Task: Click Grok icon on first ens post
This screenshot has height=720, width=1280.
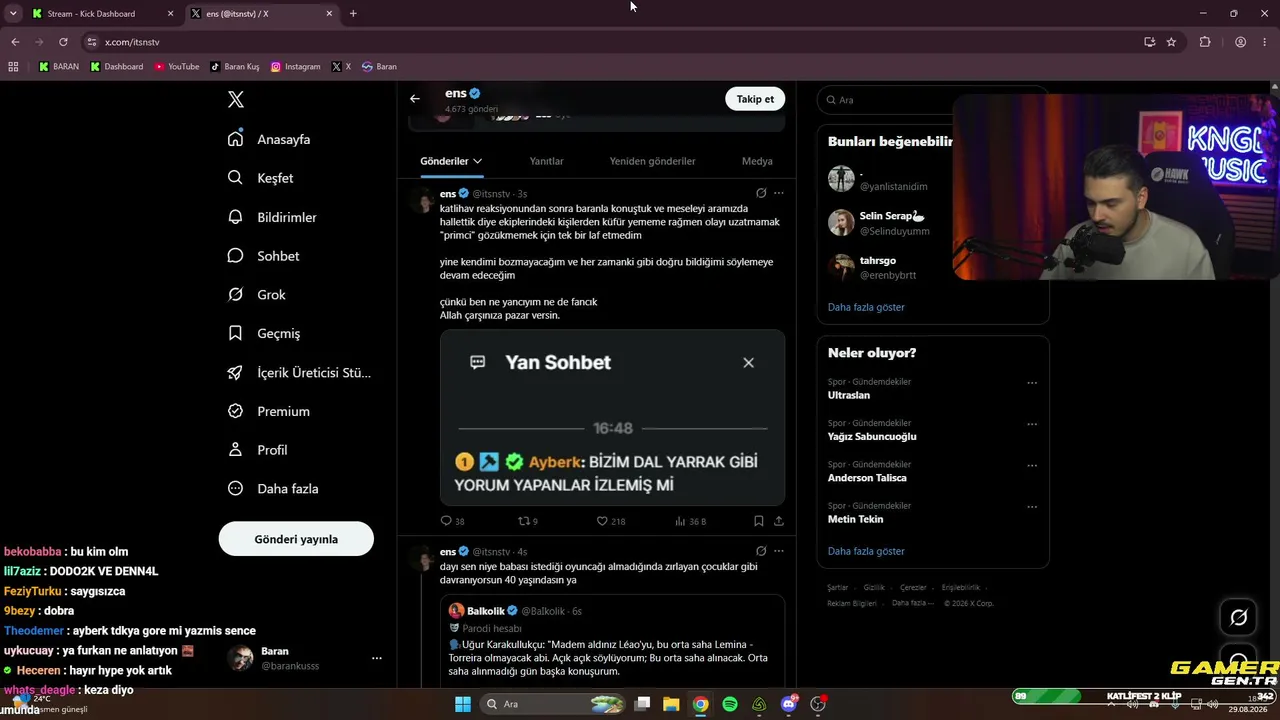Action: coord(761,193)
